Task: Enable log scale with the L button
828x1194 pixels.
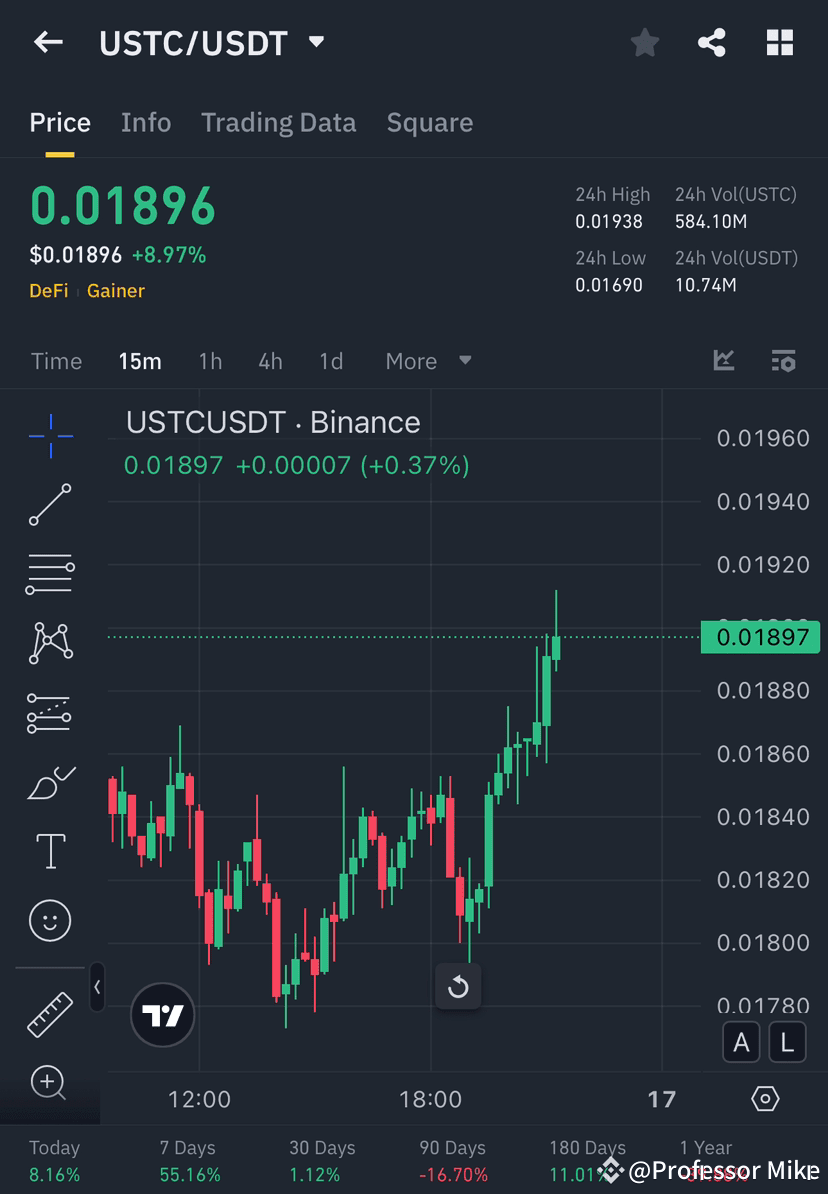Action: 787,1042
